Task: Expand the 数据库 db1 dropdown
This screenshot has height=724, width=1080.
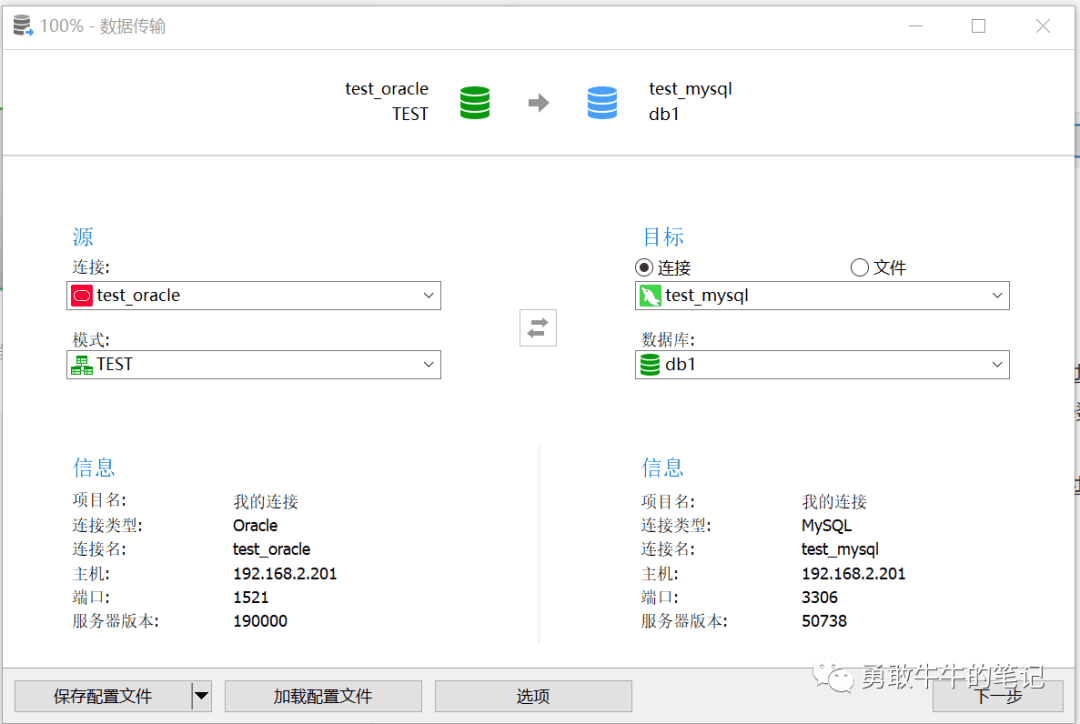Action: (x=997, y=365)
